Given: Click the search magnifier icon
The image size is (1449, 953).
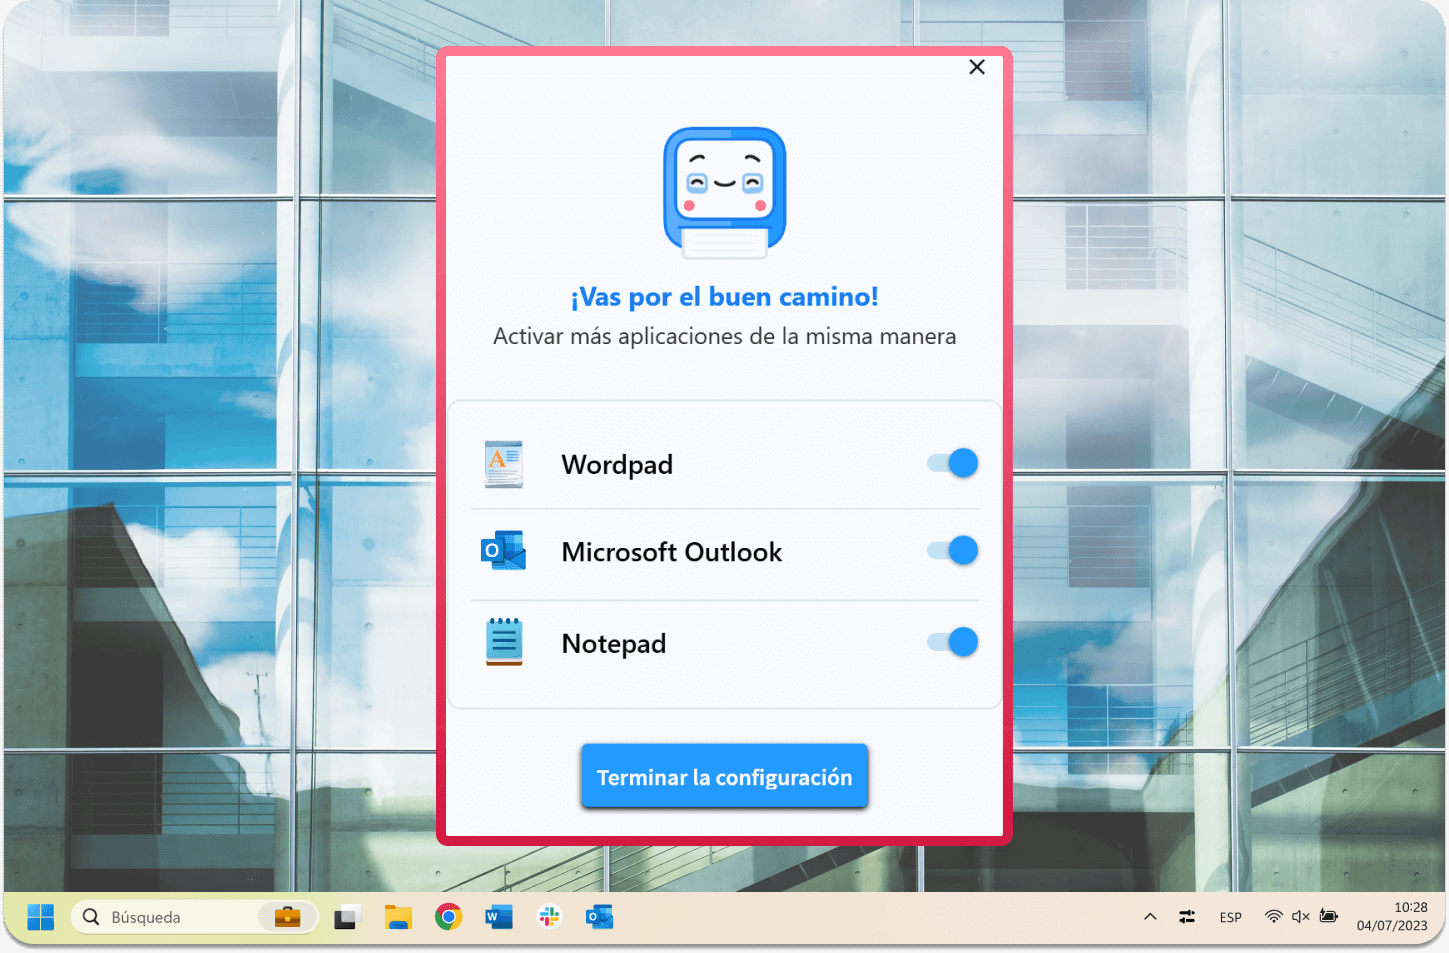Looking at the screenshot, I should pyautogui.click(x=91, y=917).
